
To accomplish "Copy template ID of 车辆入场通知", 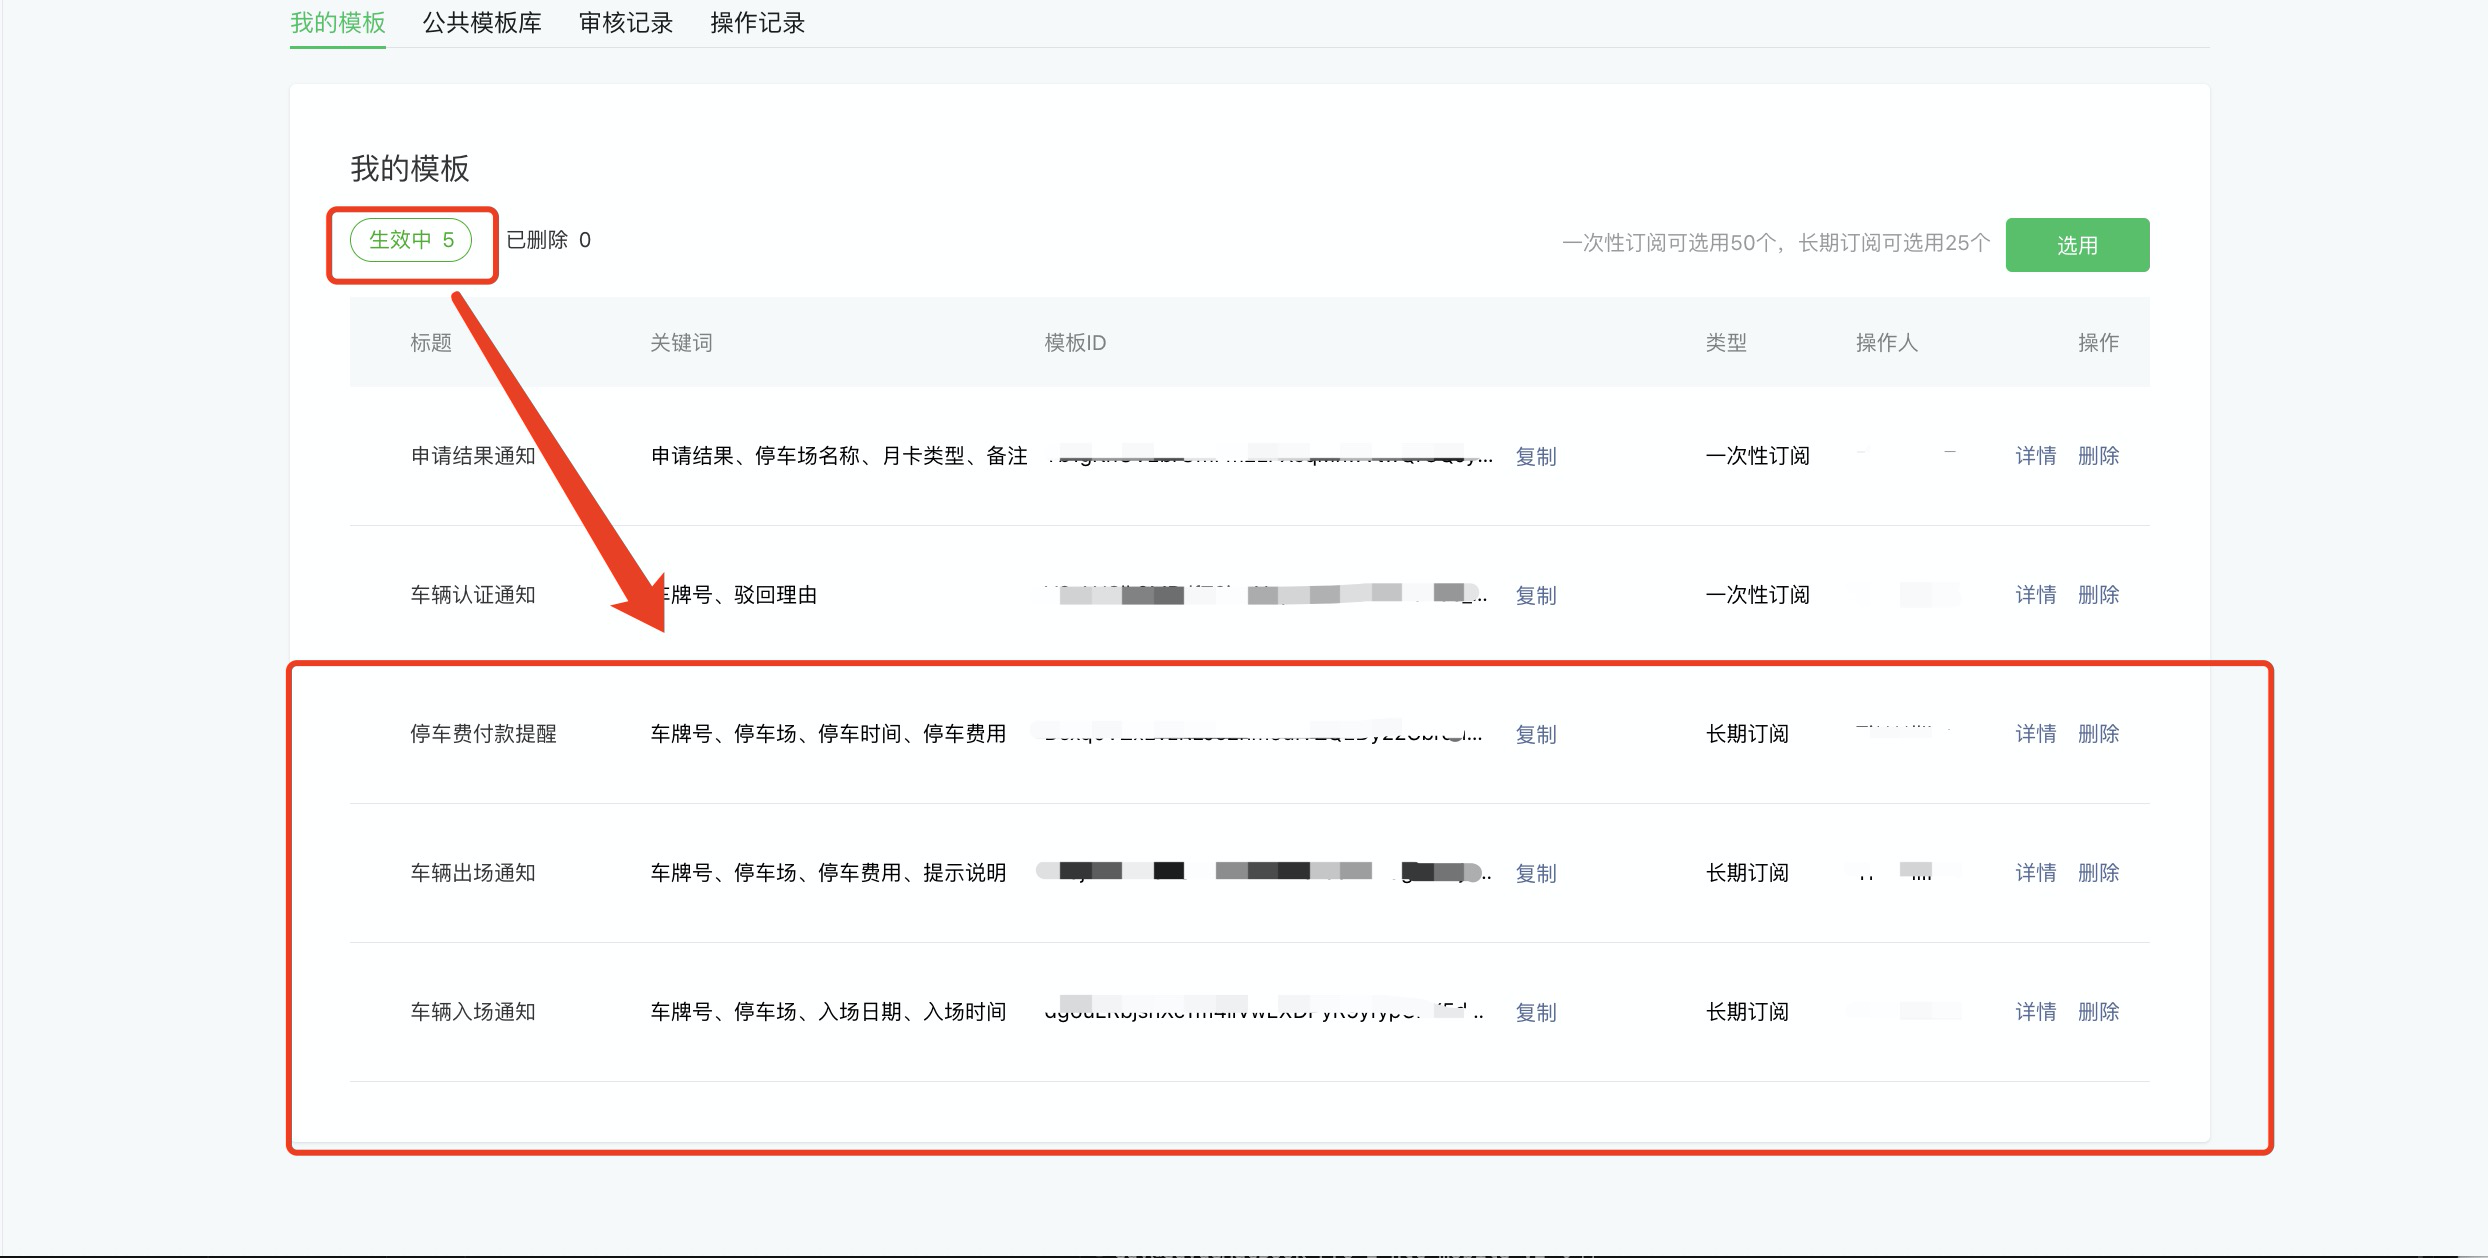I will (x=1536, y=1013).
